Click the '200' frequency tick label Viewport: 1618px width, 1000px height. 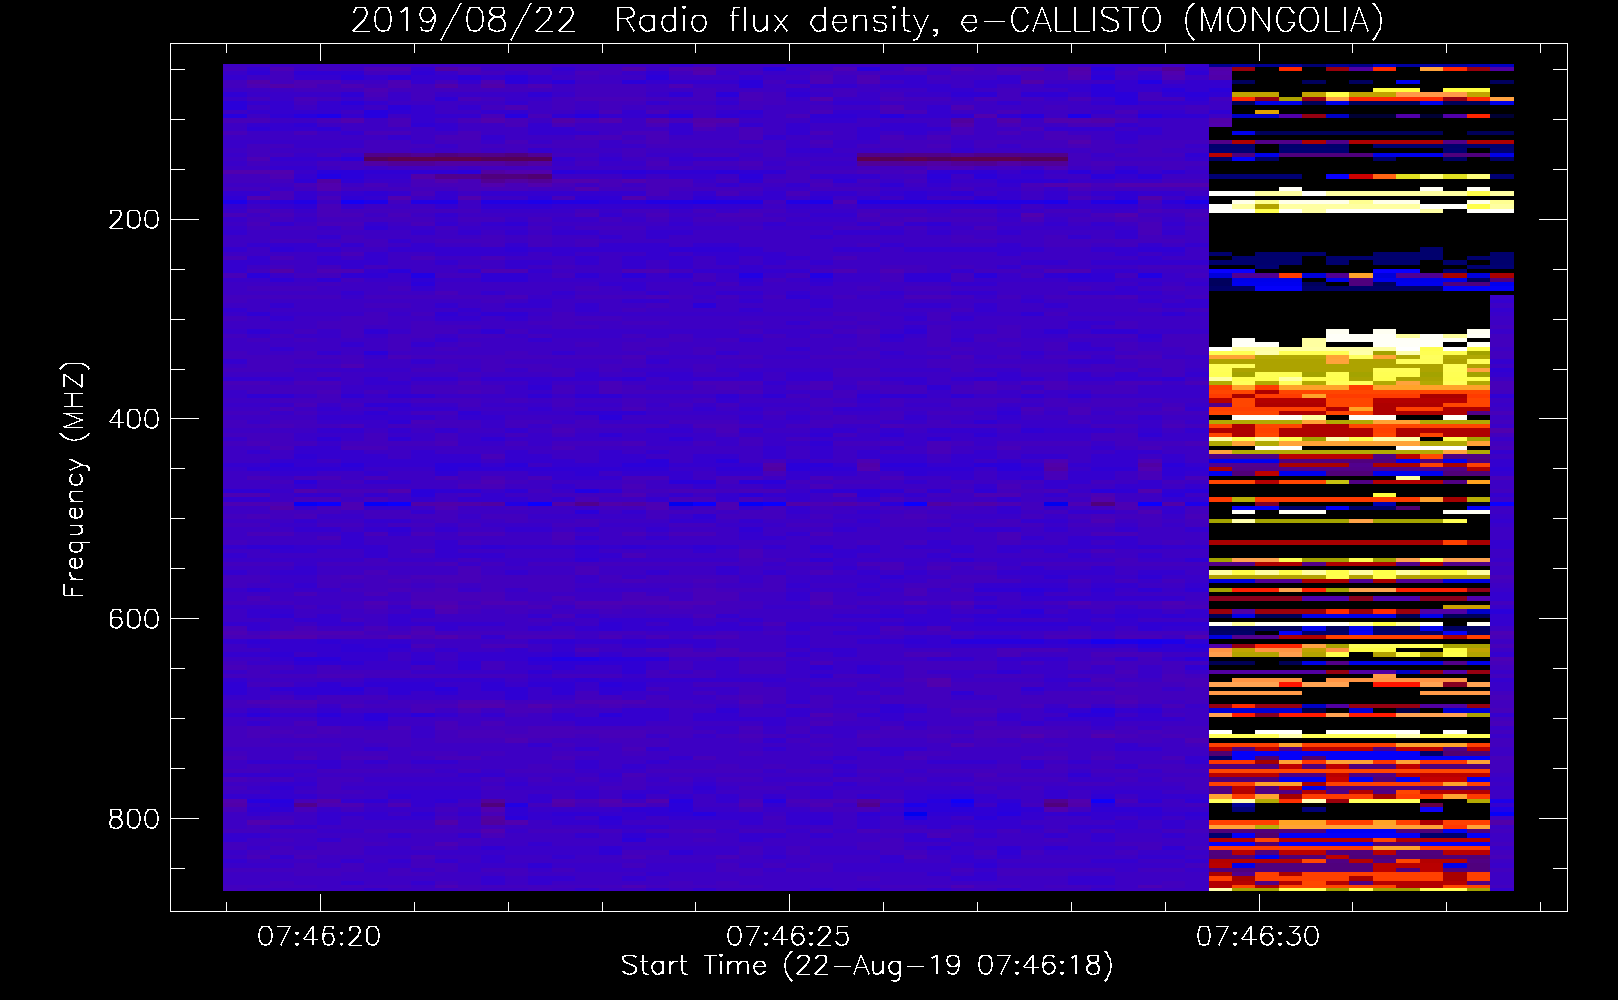pos(134,220)
